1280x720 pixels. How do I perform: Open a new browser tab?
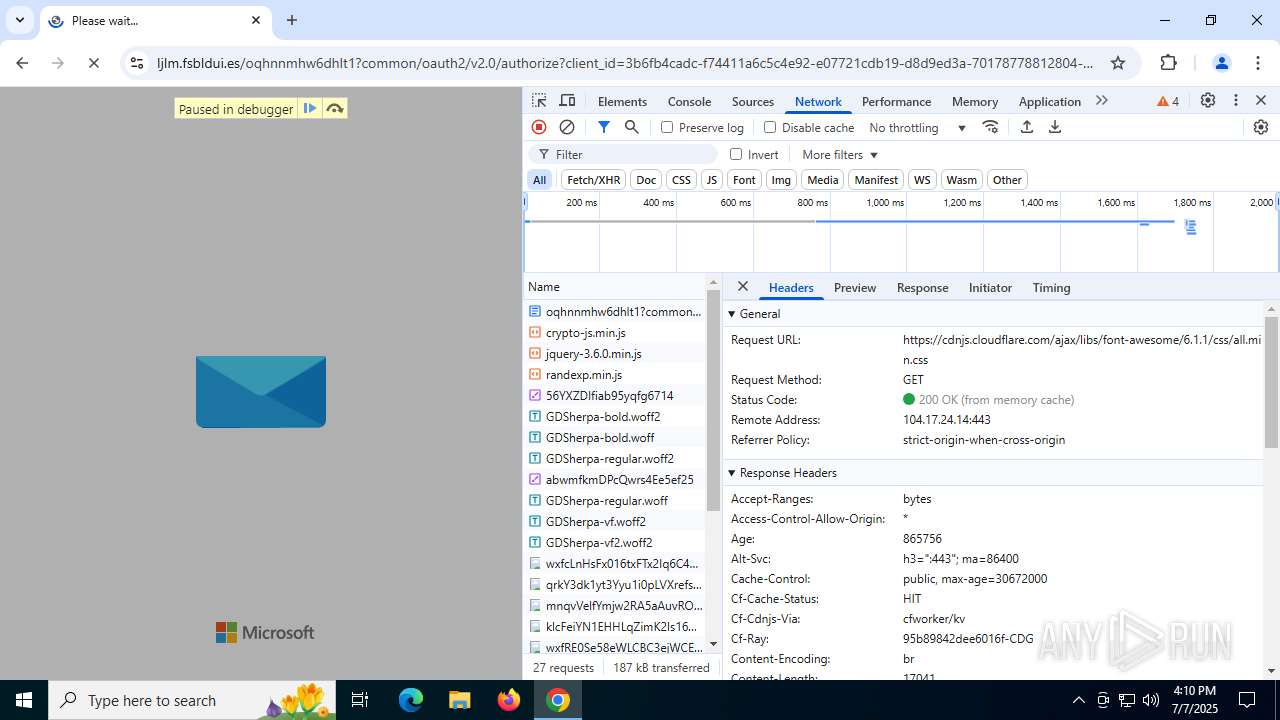point(292,20)
